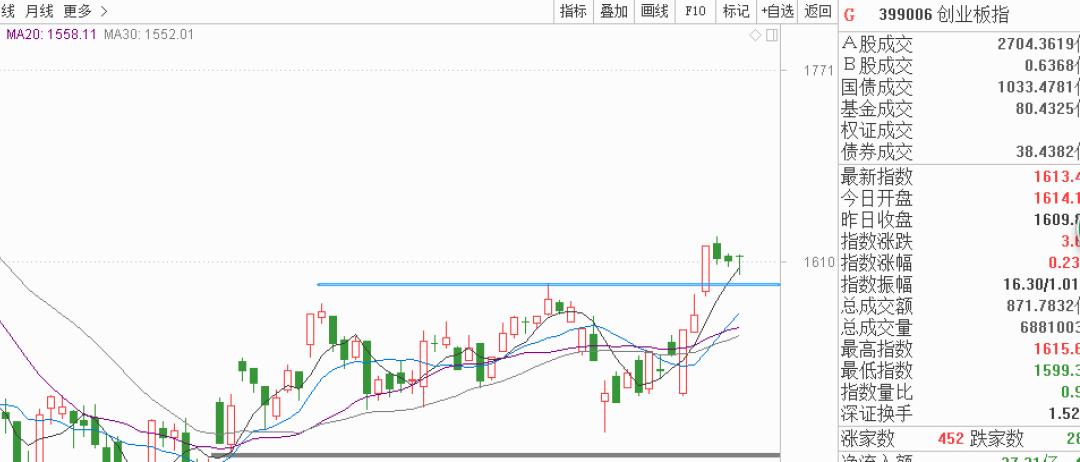Click the 返回 back button
The height and width of the screenshot is (462, 1080).
(x=817, y=11)
